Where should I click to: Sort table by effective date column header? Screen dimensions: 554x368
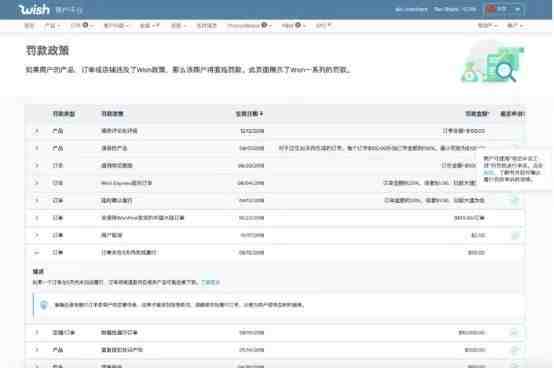[249, 114]
